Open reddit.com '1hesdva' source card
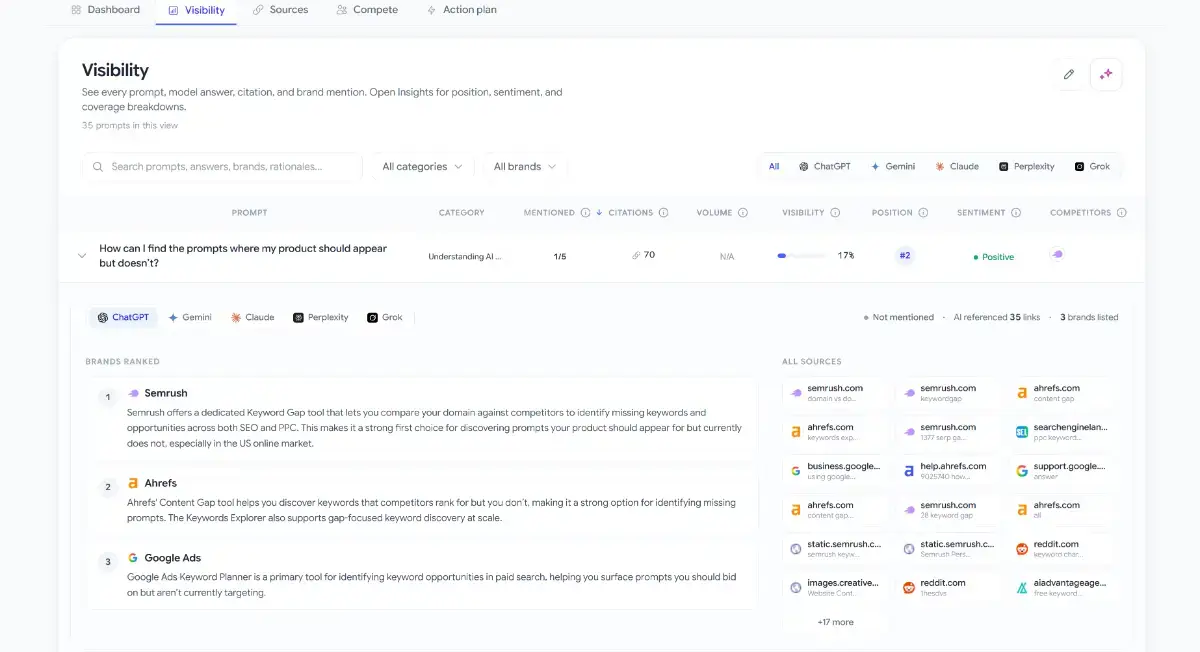The image size is (1200, 652). (947, 588)
